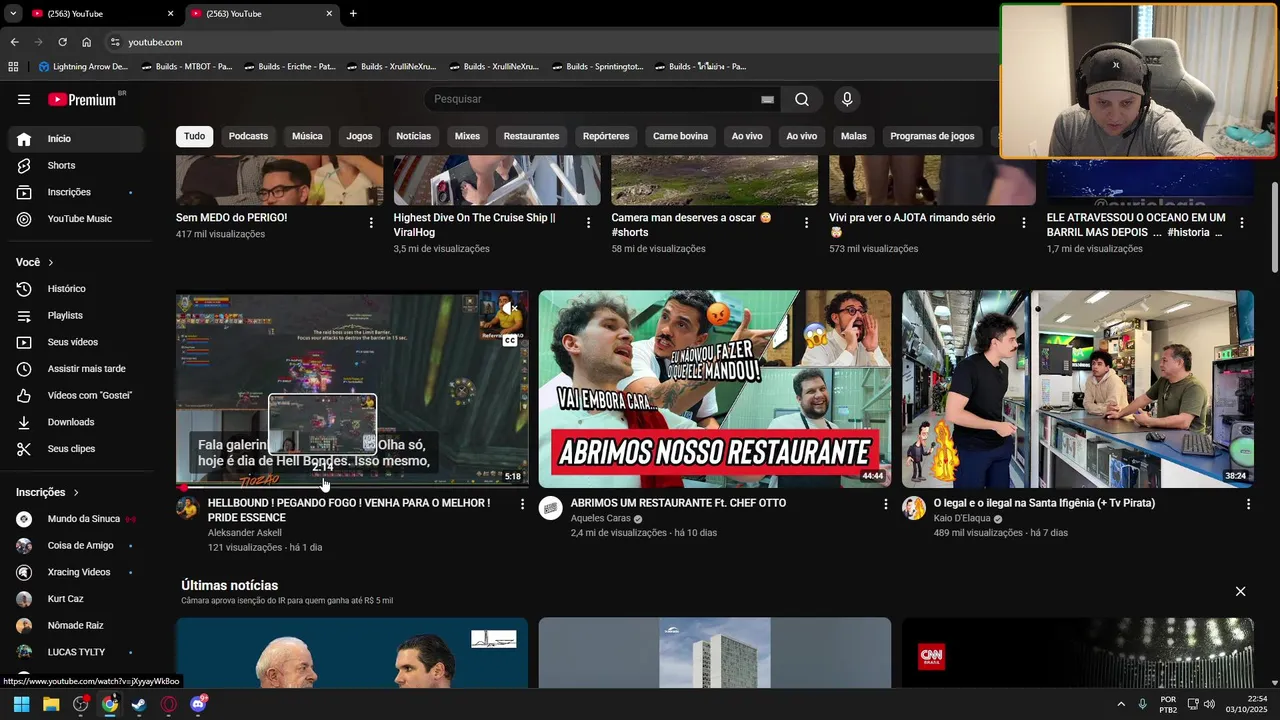The width and height of the screenshot is (1280, 720).
Task: Open options for AJOTA rimando short
Action: point(1024,222)
